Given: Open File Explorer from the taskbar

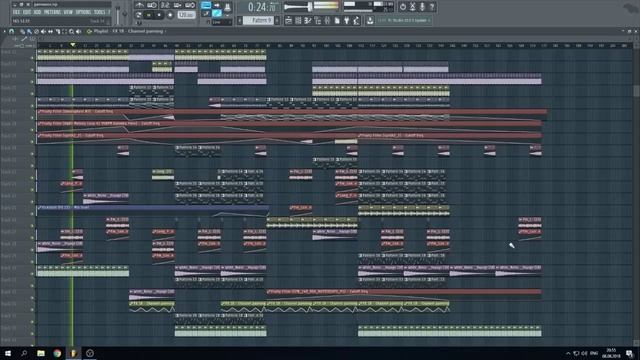Looking at the screenshot, I should [41, 353].
